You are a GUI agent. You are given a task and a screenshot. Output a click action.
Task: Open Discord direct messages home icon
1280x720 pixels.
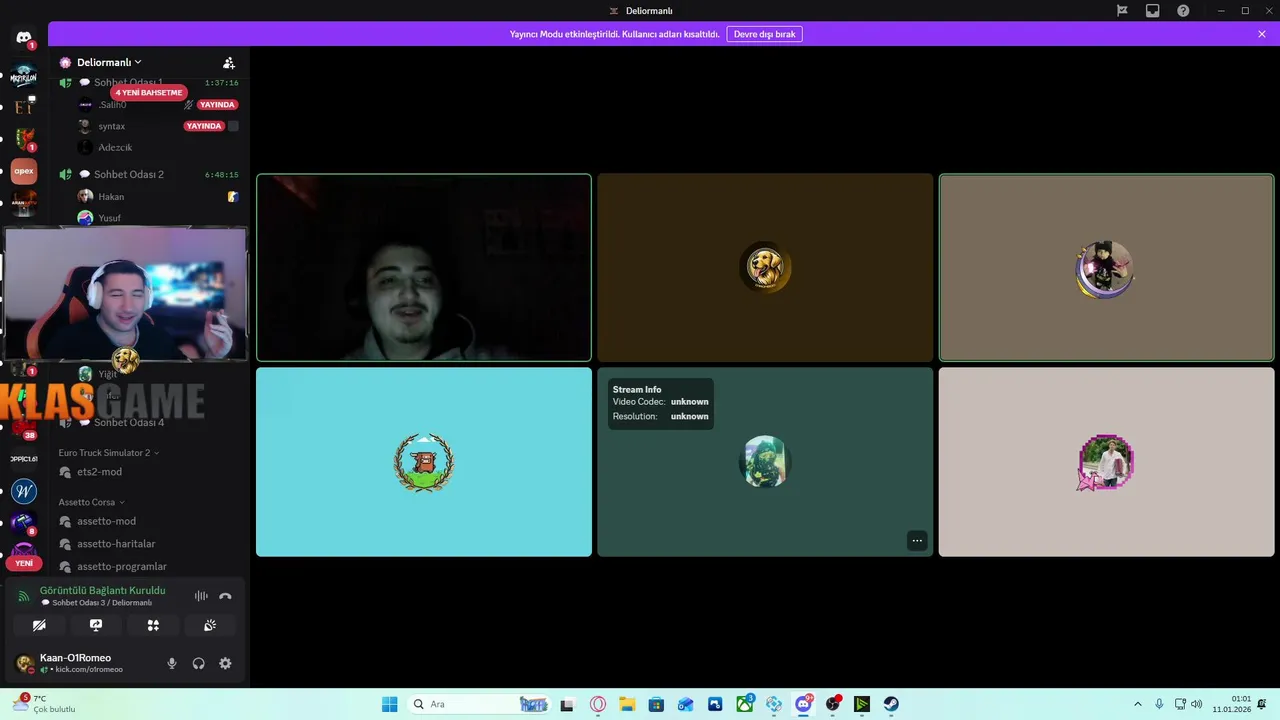[24, 38]
